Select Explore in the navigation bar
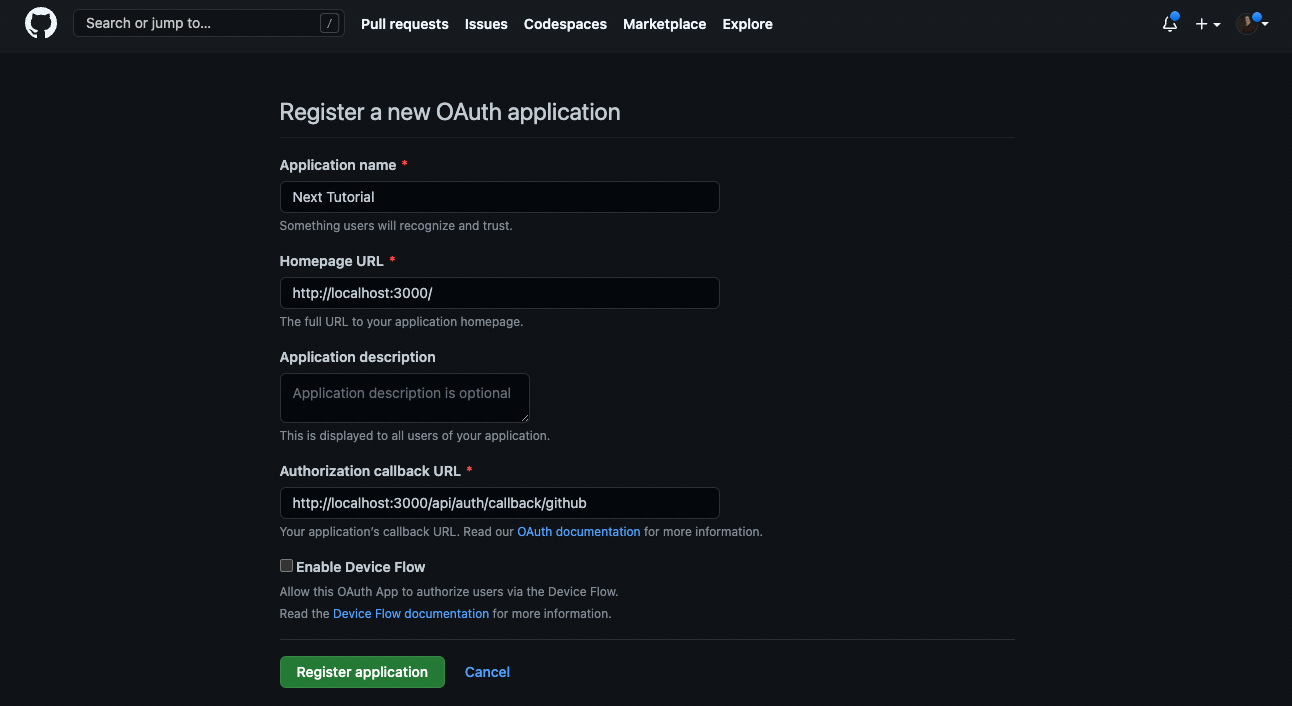The image size is (1292, 706). [x=747, y=24]
